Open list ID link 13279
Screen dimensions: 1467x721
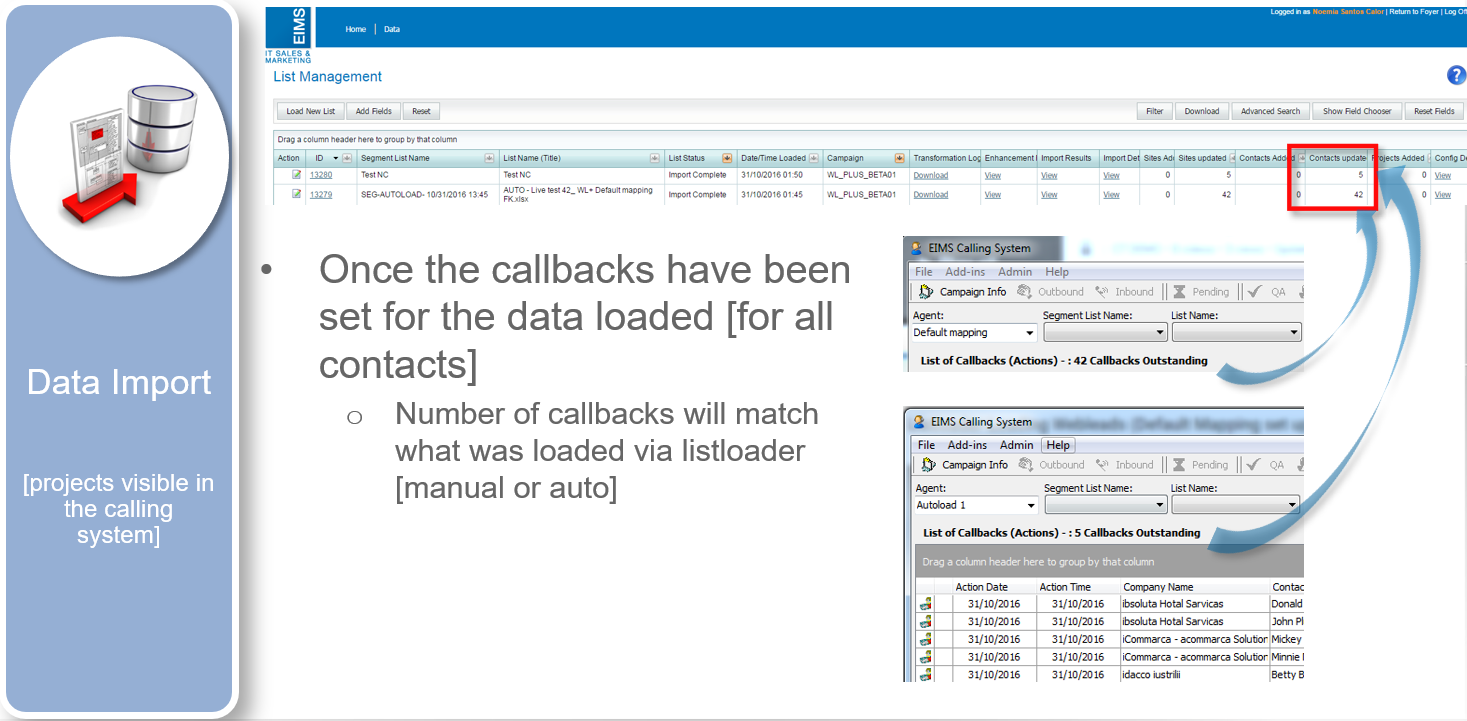(321, 194)
